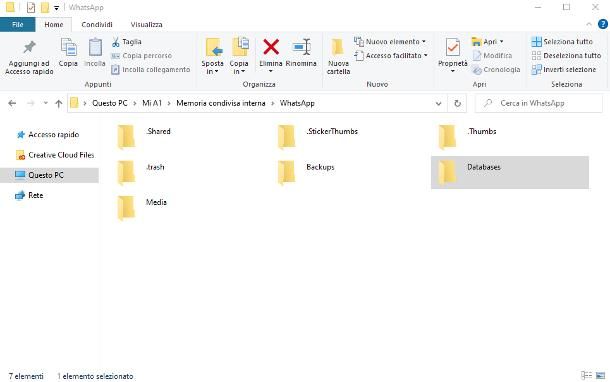This screenshot has height=382, width=610.
Task: Go forward with the right arrow
Action: coord(30,103)
